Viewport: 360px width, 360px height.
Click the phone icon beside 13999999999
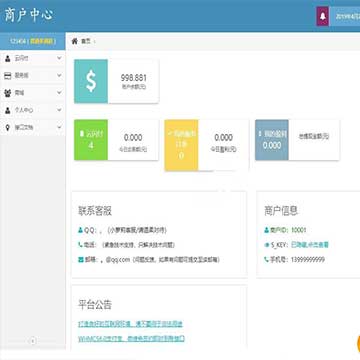coord(266,260)
